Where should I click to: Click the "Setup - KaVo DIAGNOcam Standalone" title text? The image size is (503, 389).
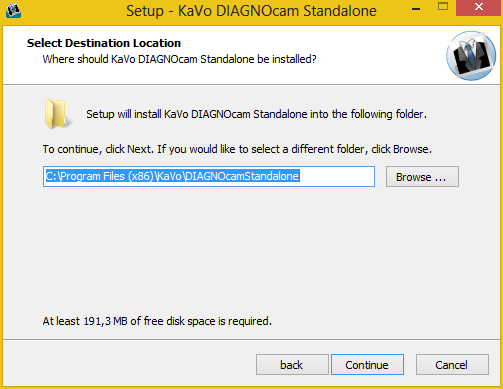point(251,11)
